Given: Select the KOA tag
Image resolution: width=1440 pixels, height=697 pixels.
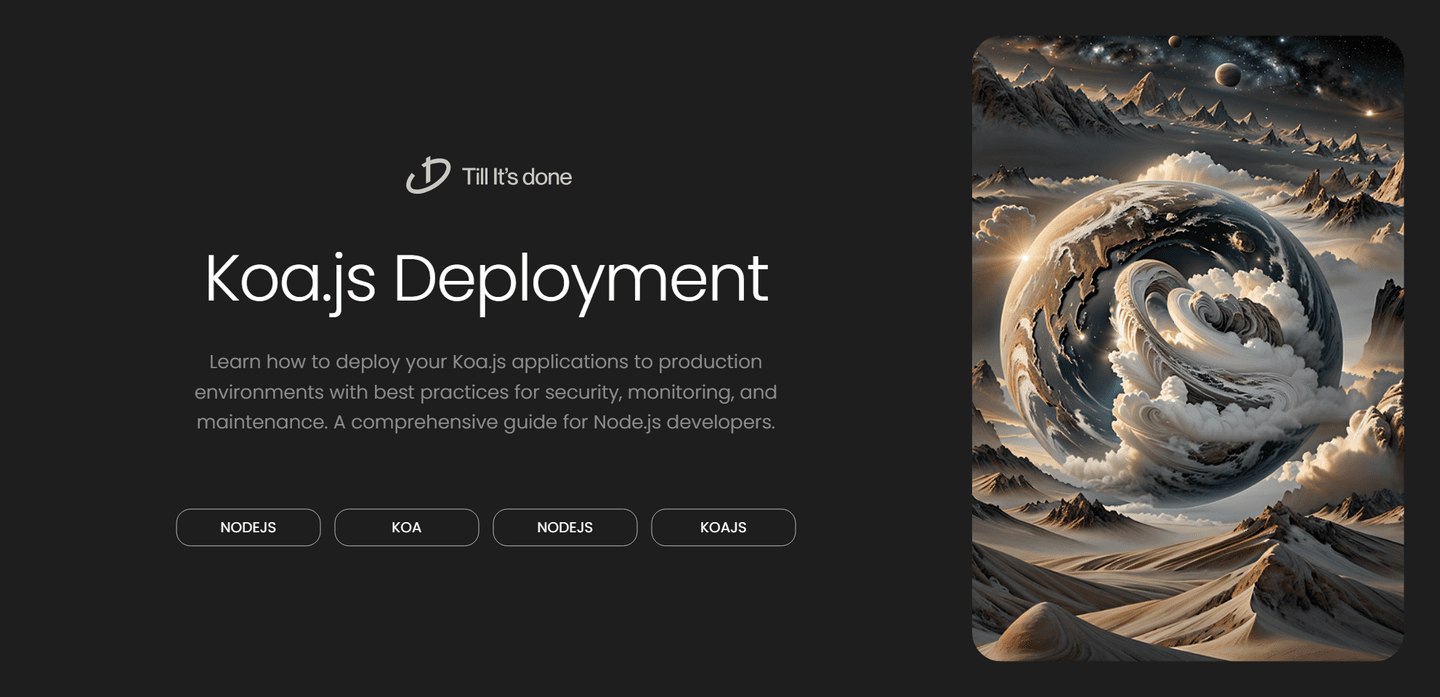Looking at the screenshot, I should pyautogui.click(x=406, y=527).
